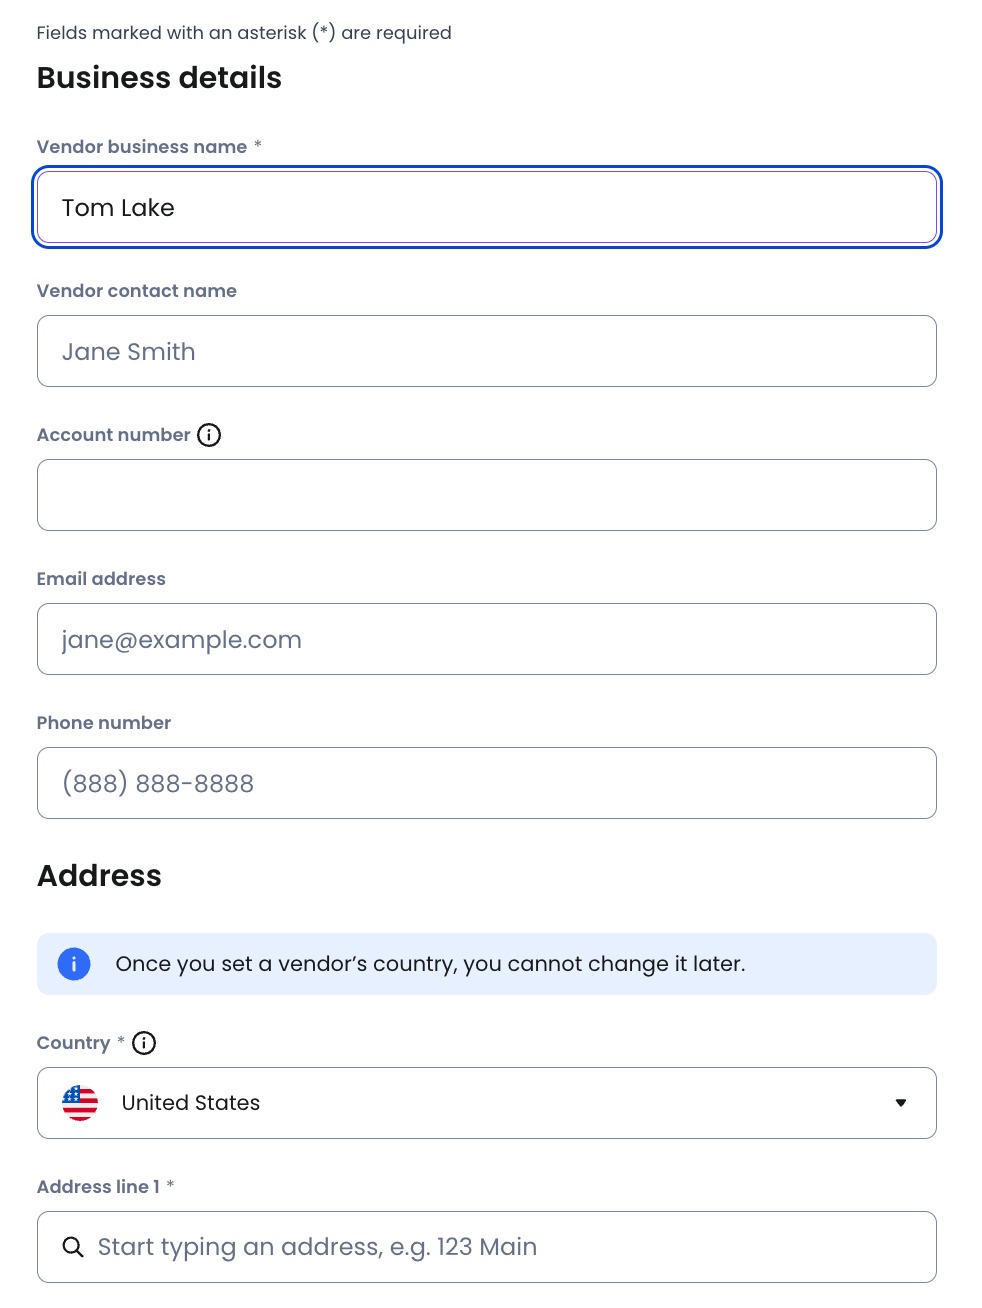
Task: Click the Address line 1 search field
Action: tap(487, 1247)
